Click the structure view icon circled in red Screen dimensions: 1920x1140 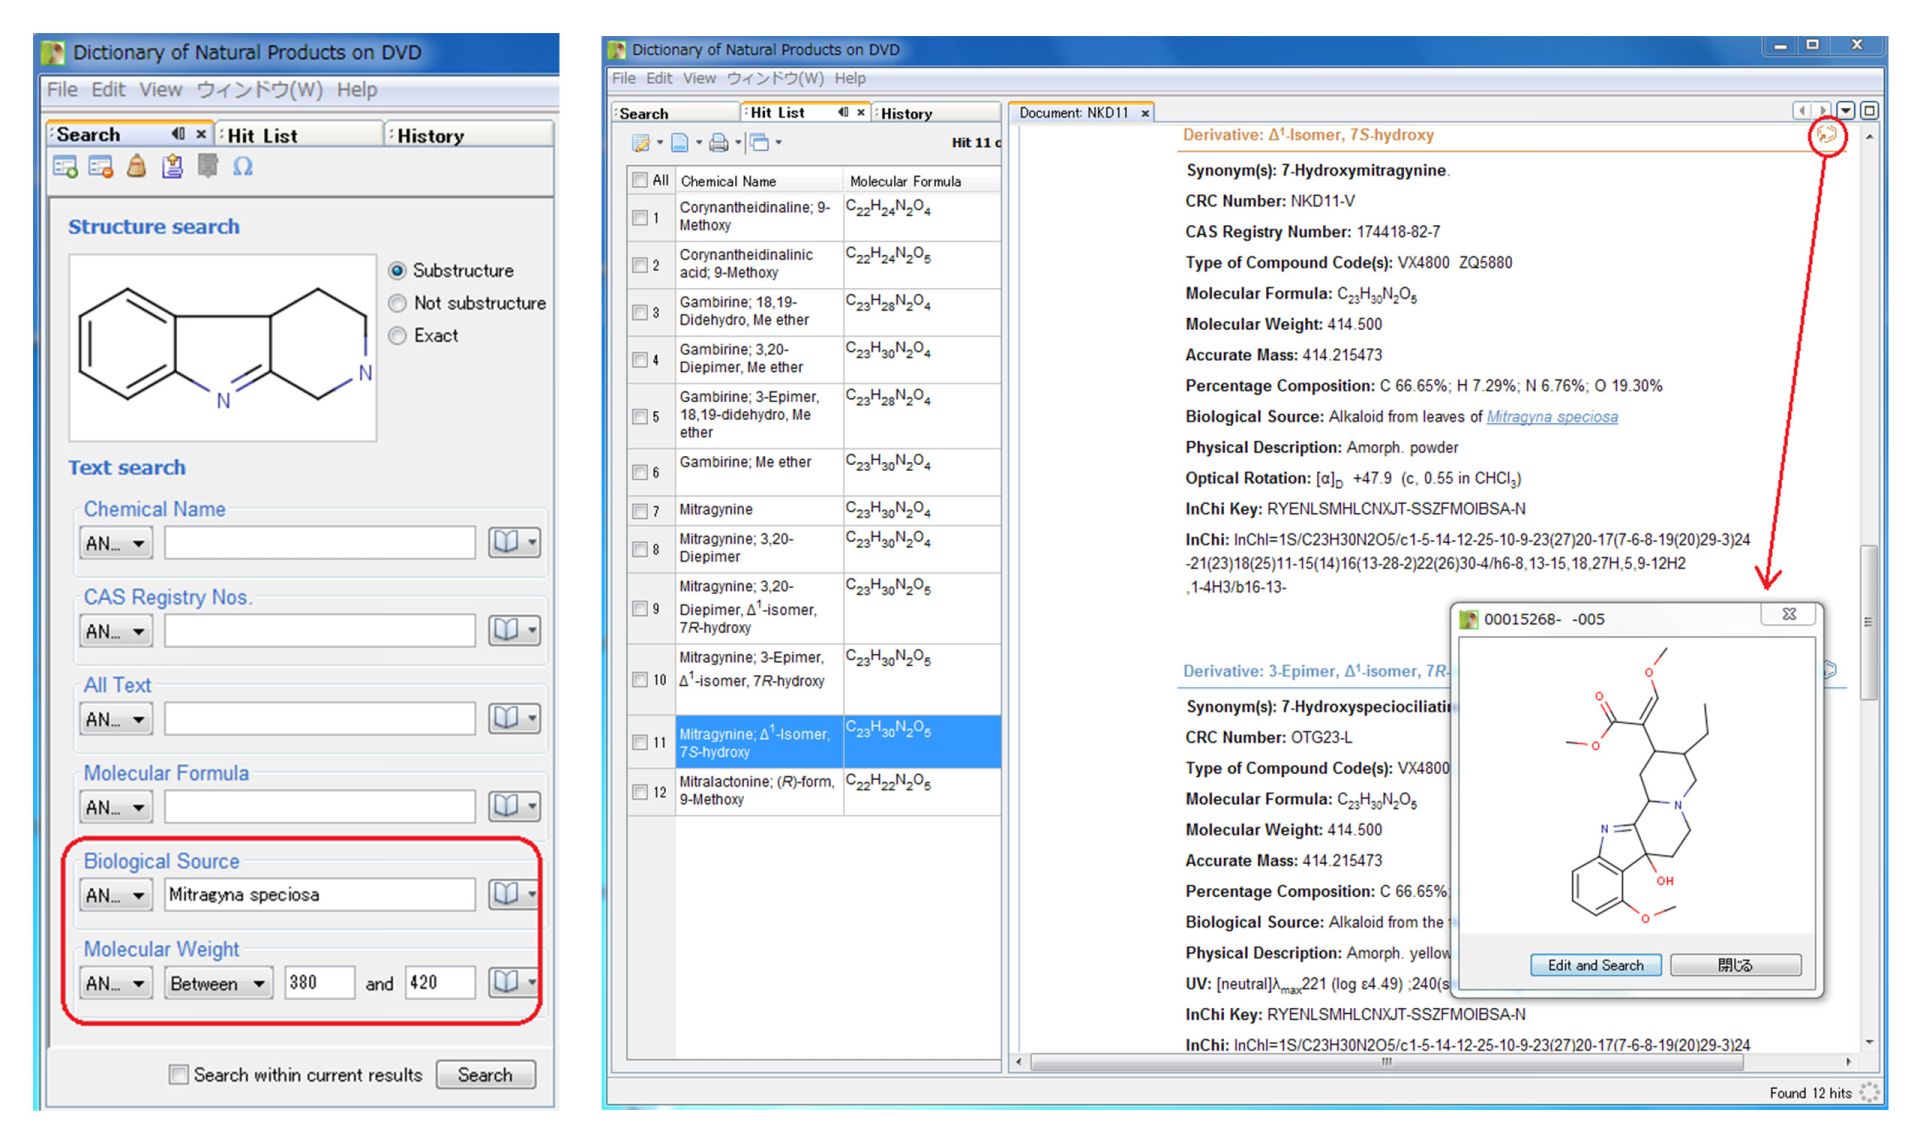pyautogui.click(x=1826, y=135)
